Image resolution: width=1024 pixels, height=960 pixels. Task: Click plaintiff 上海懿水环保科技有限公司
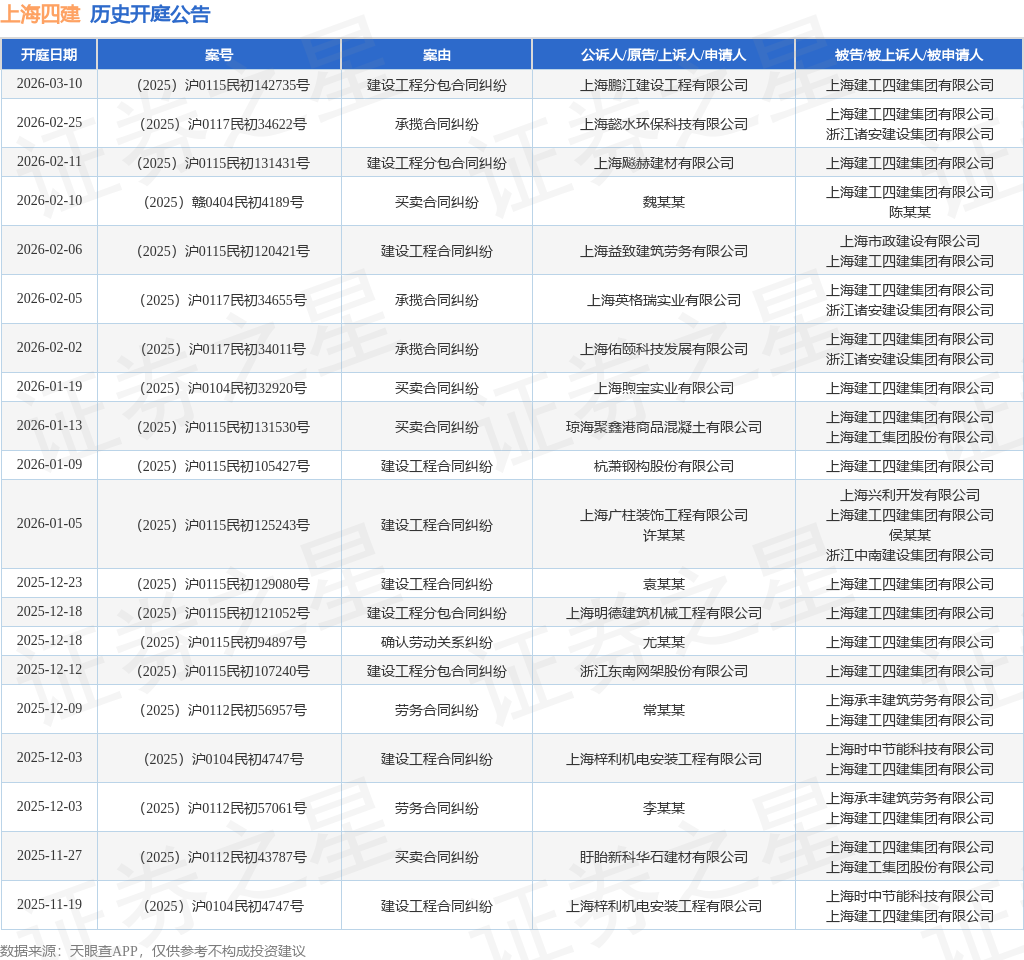(664, 124)
